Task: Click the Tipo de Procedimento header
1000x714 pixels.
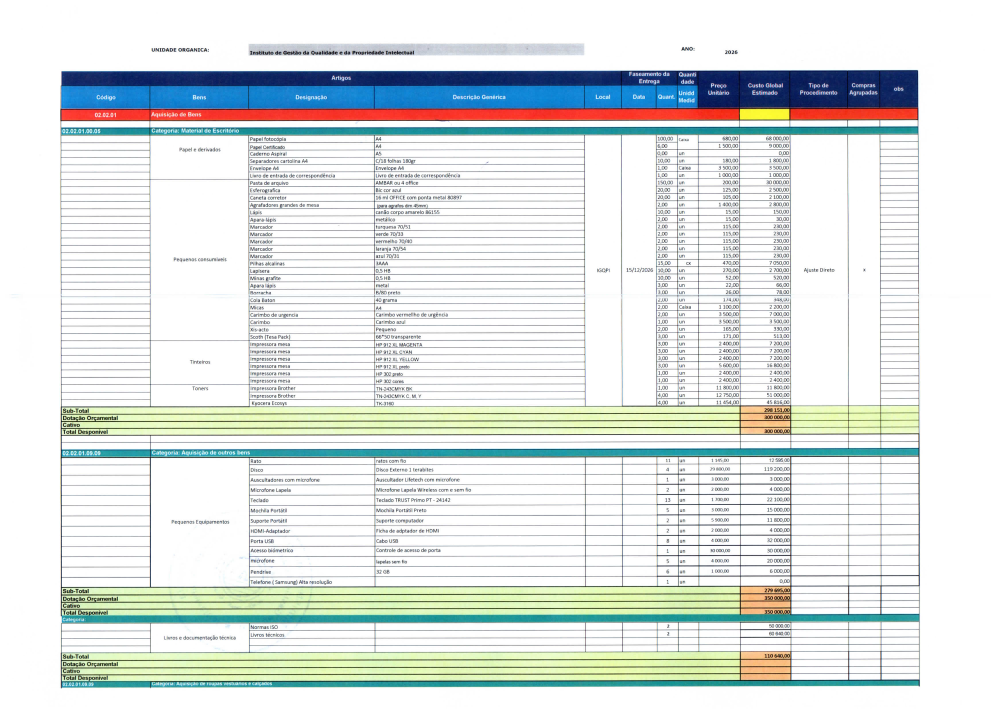Action: (814, 89)
